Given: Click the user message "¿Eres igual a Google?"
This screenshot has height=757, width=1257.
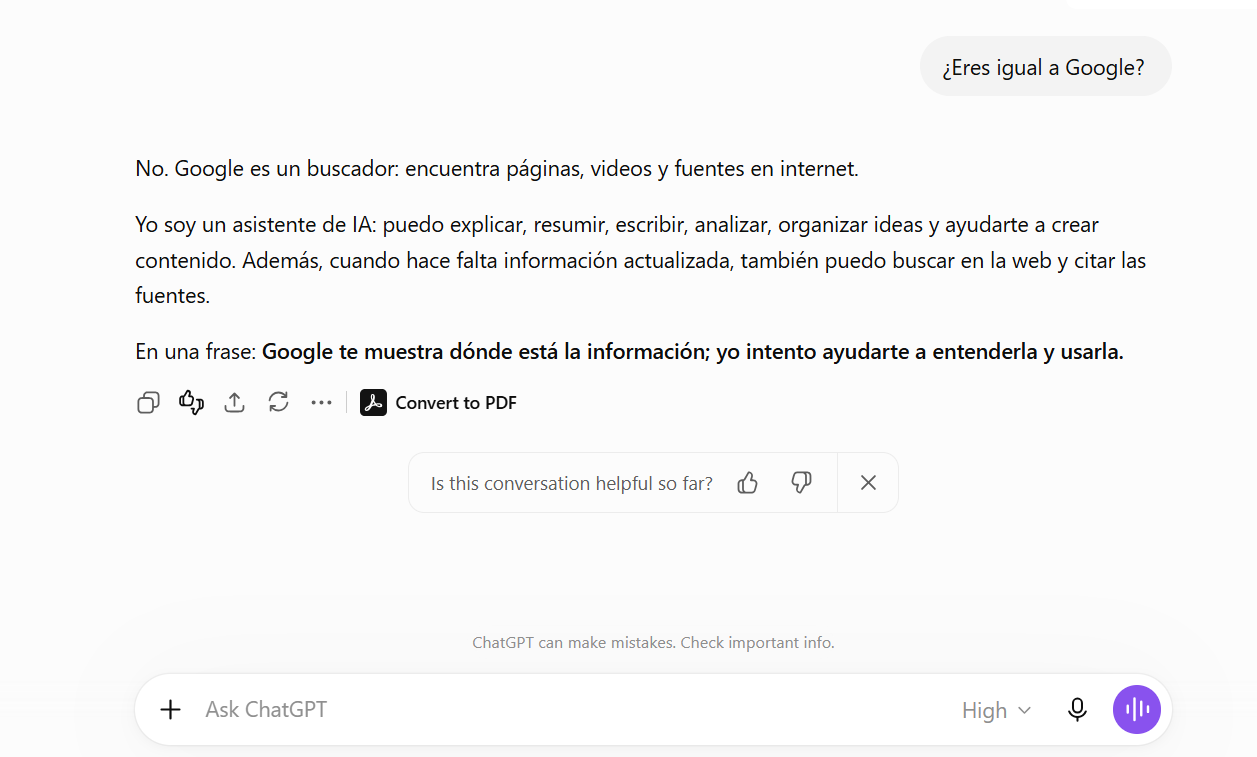Looking at the screenshot, I should click(x=1045, y=68).
